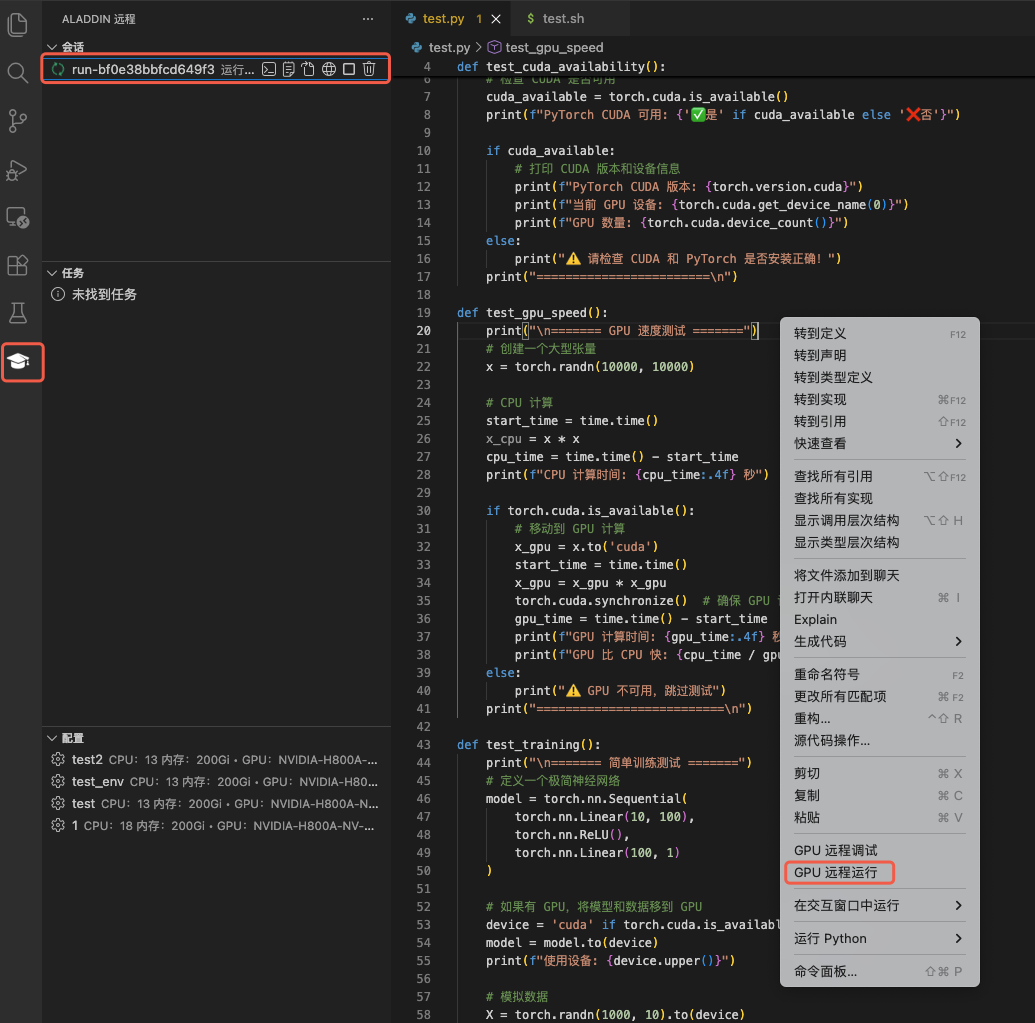Screen dimensions: 1035x1023
Task: Collapse the 配置 section
Action: [54, 738]
